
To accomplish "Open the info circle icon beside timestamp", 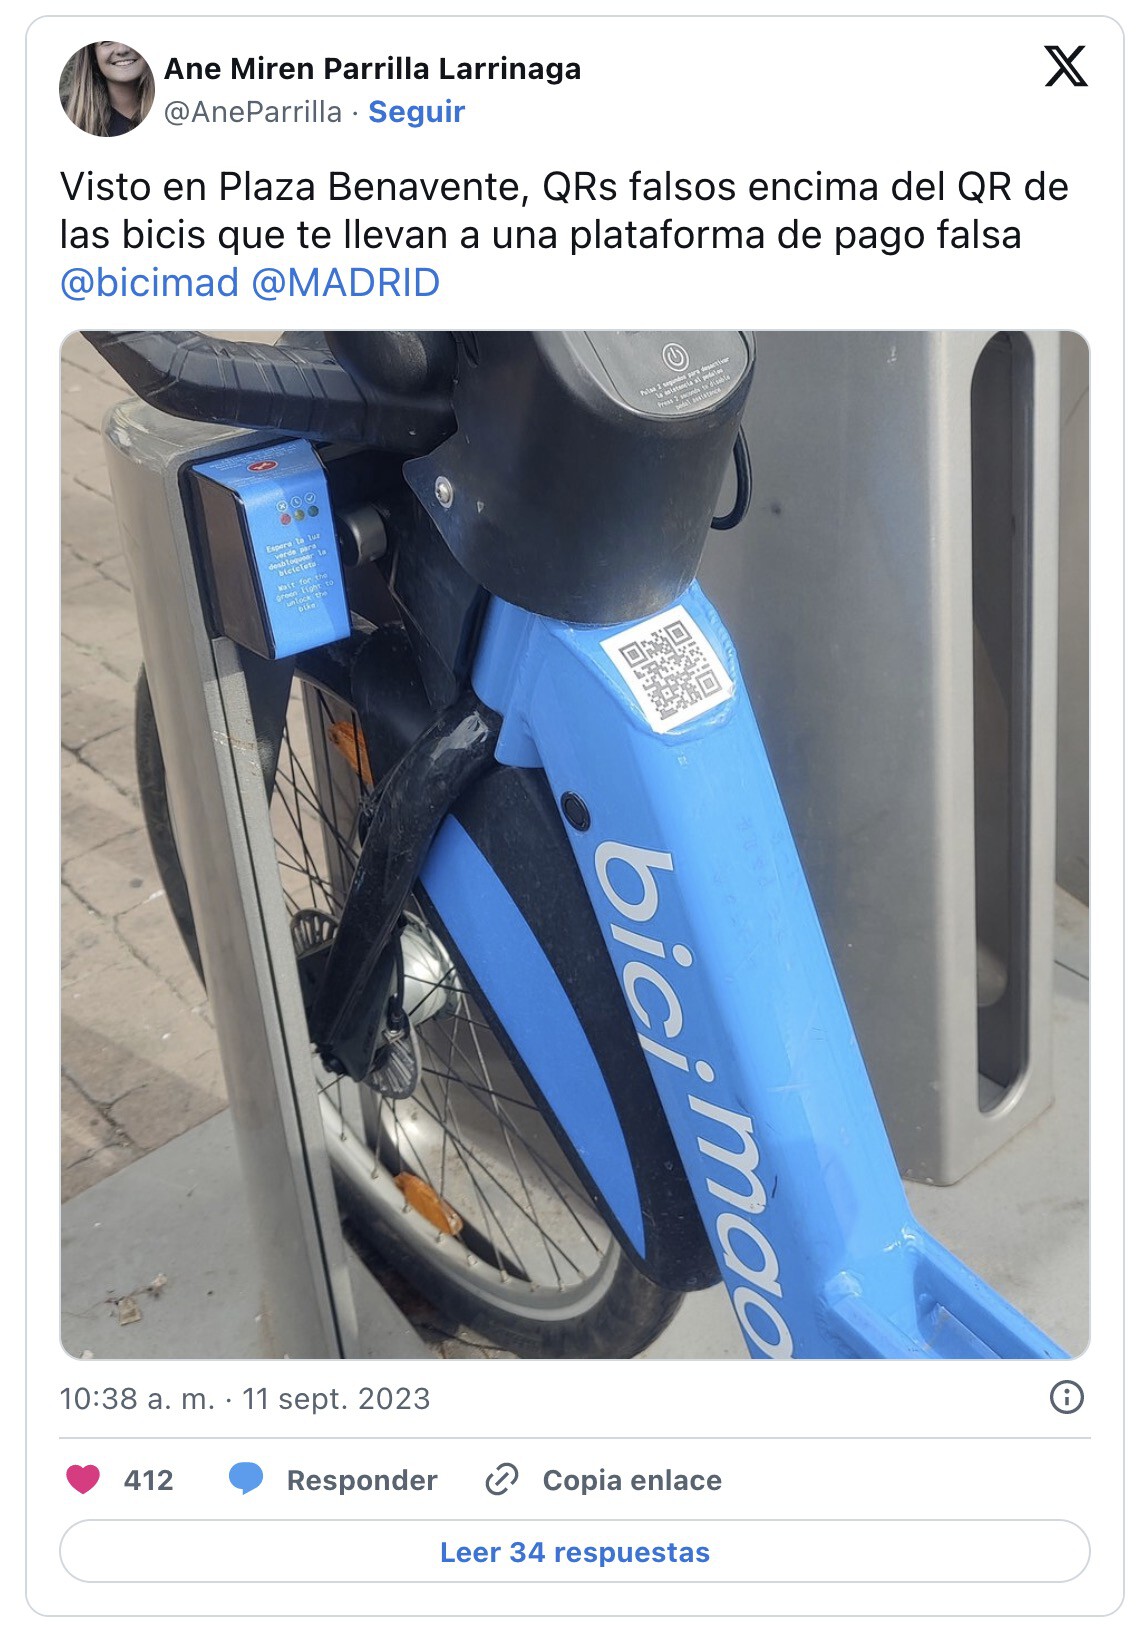I will tap(1067, 1397).
